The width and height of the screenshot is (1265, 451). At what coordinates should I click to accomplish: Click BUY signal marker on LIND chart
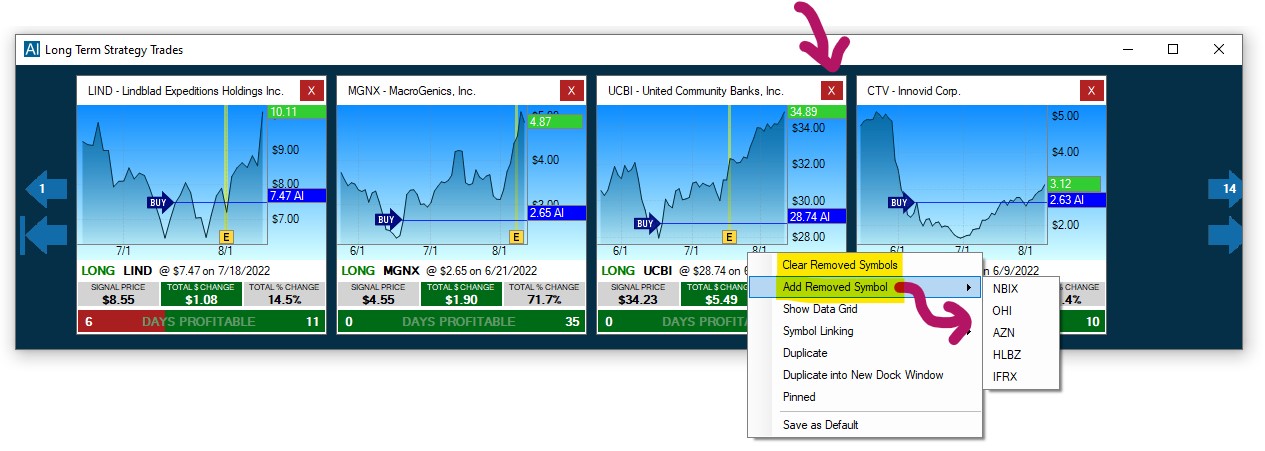click(x=159, y=203)
